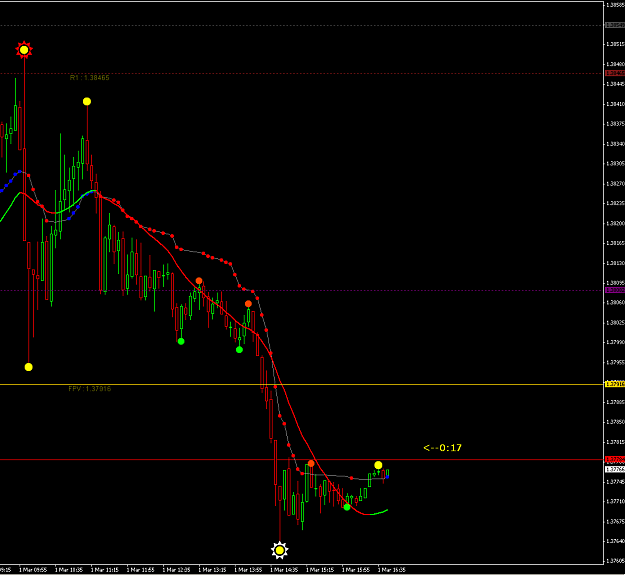Select the yellow 1.37916 price tag on the axis
The height and width of the screenshot is (575, 625).
(615, 384)
